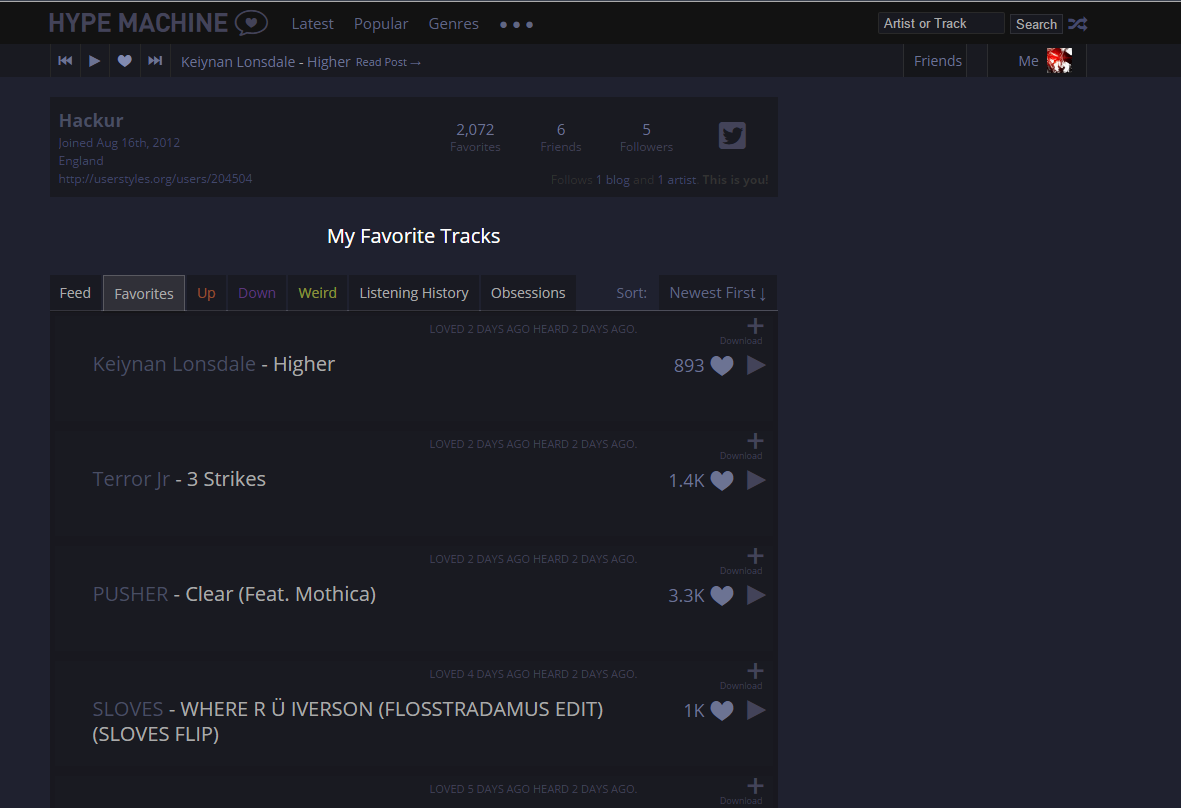Click the rewind/previous track icon
1181x808 pixels.
point(65,60)
